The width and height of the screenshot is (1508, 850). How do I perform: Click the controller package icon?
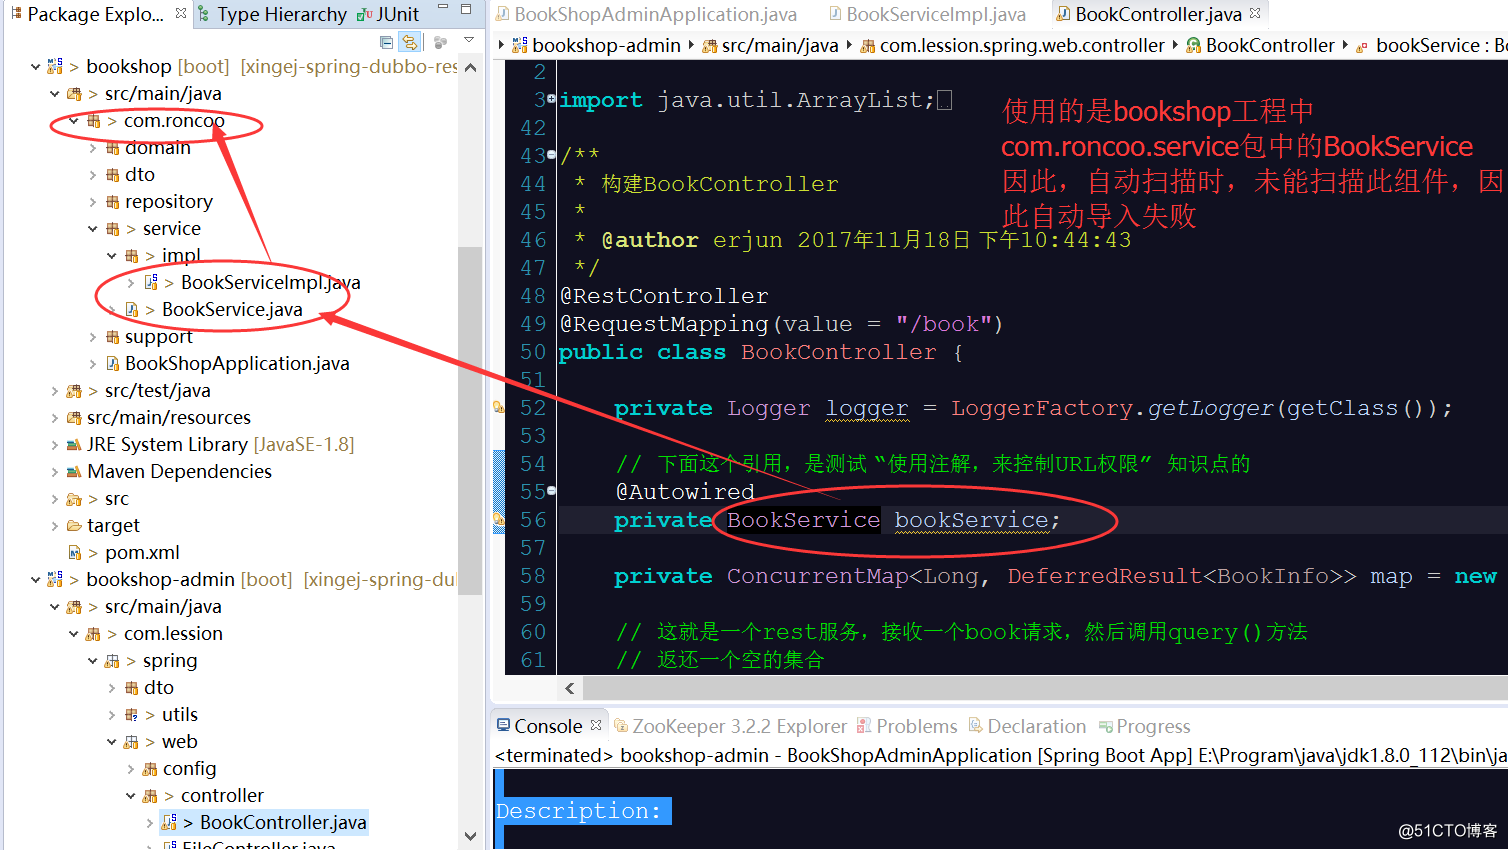pos(150,796)
